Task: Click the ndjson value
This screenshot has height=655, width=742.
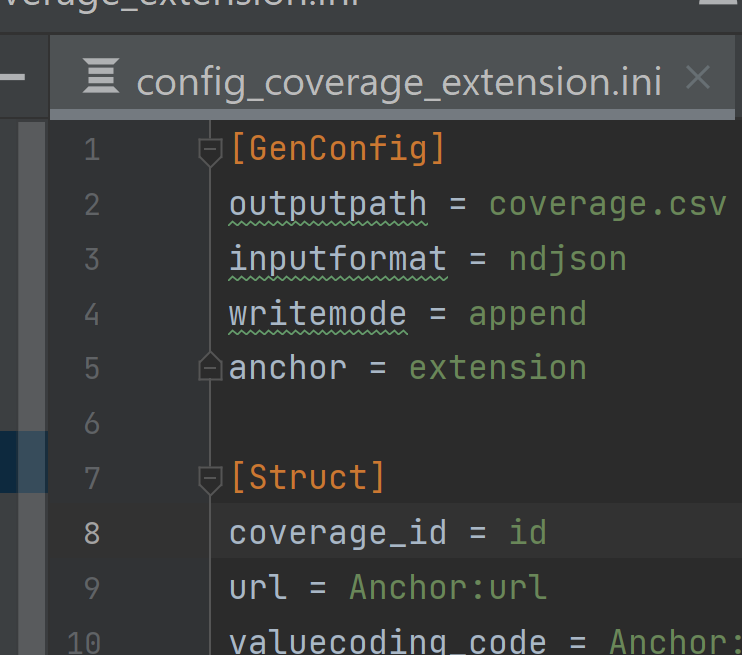Action: click(x=568, y=259)
